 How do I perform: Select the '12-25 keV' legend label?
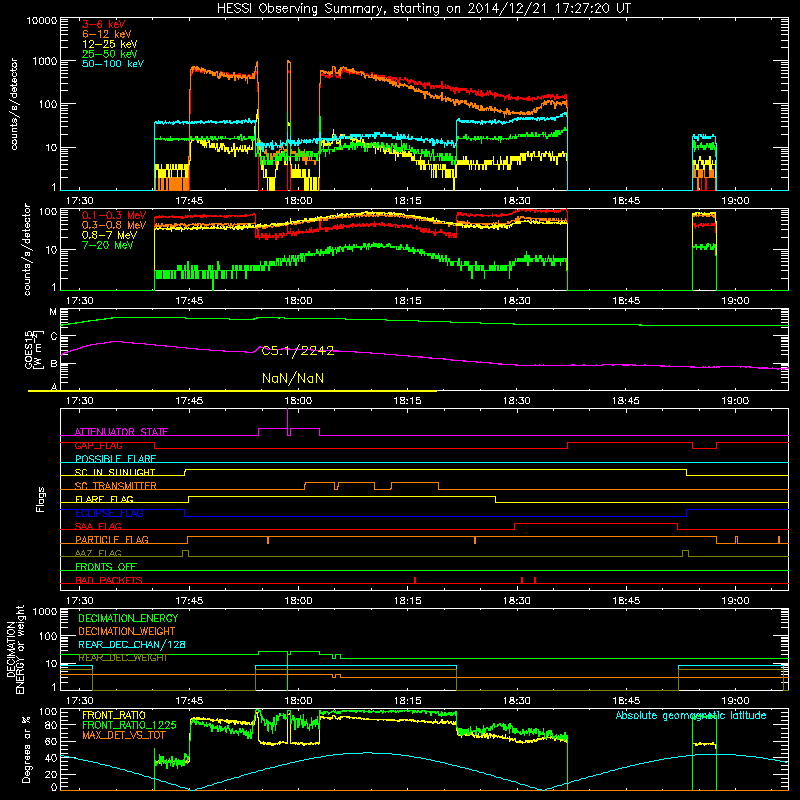(110, 44)
